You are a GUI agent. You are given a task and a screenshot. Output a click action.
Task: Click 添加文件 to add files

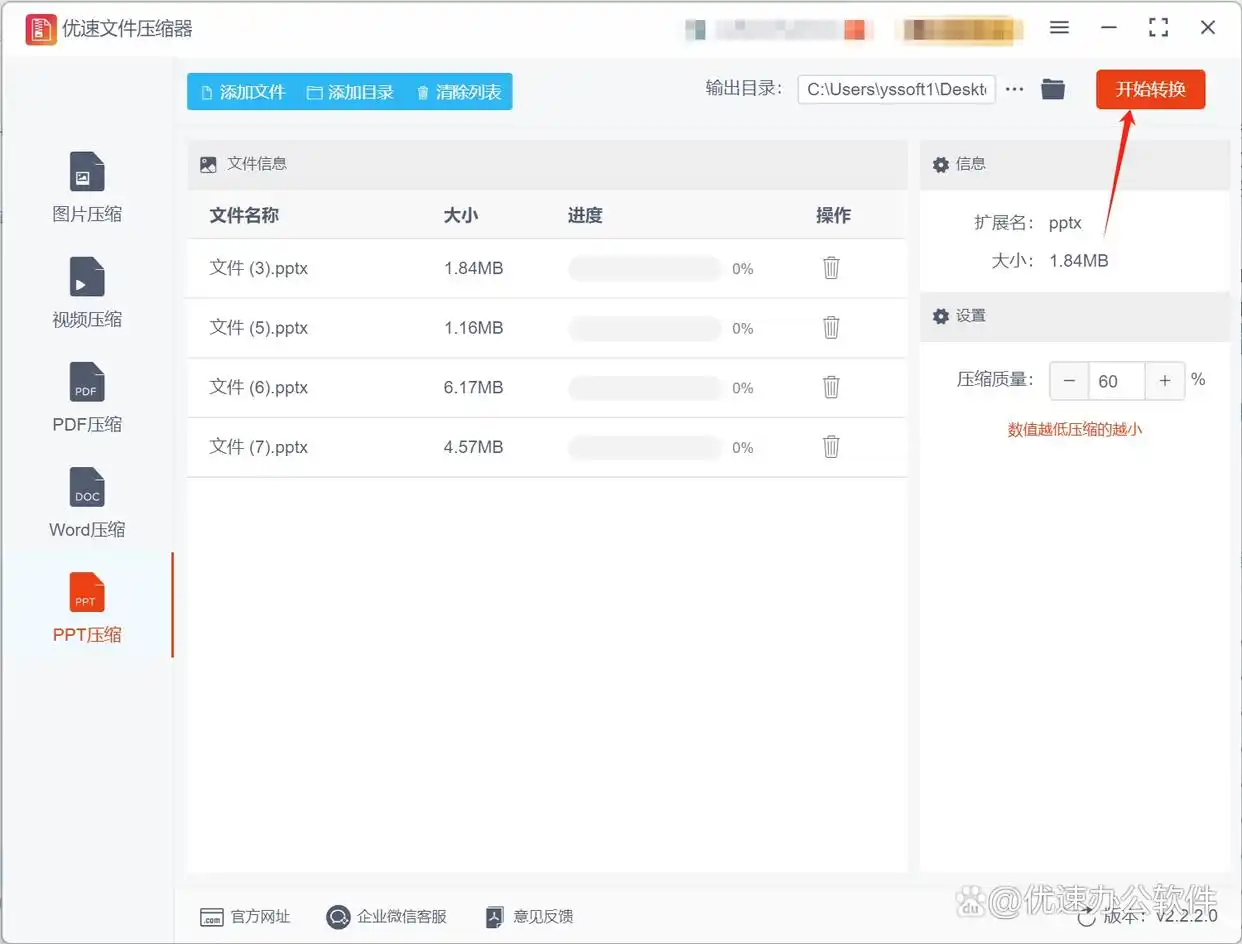point(240,90)
